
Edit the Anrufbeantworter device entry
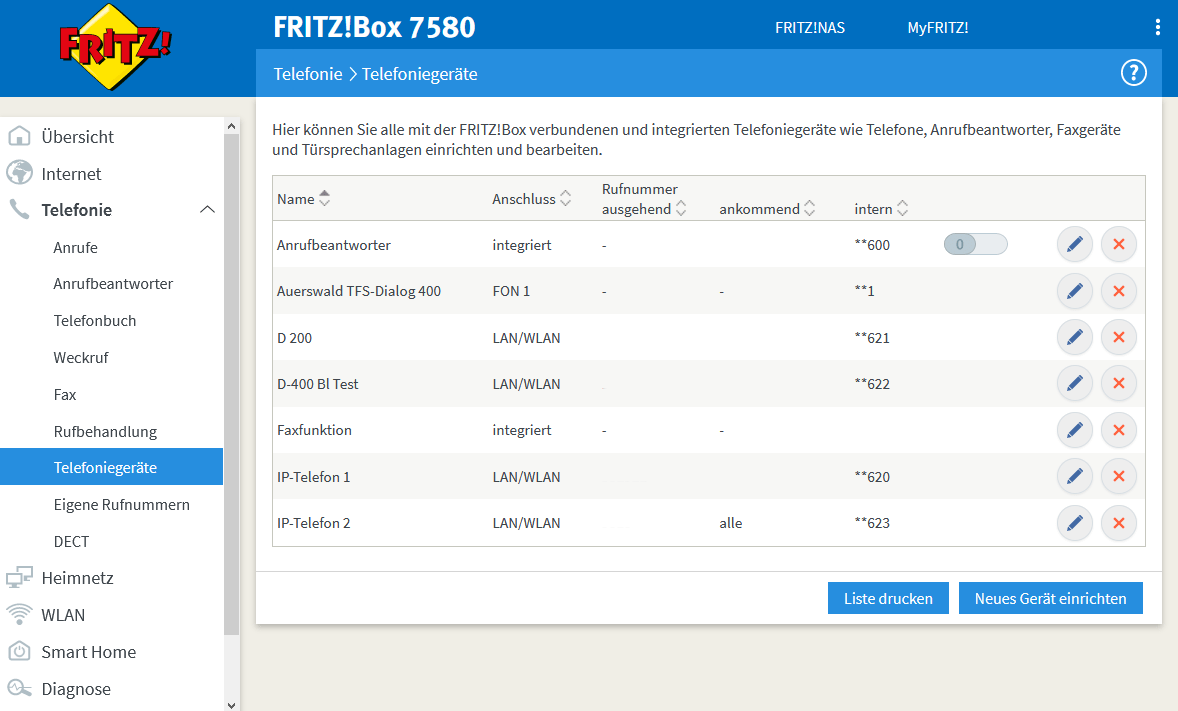click(x=1075, y=245)
